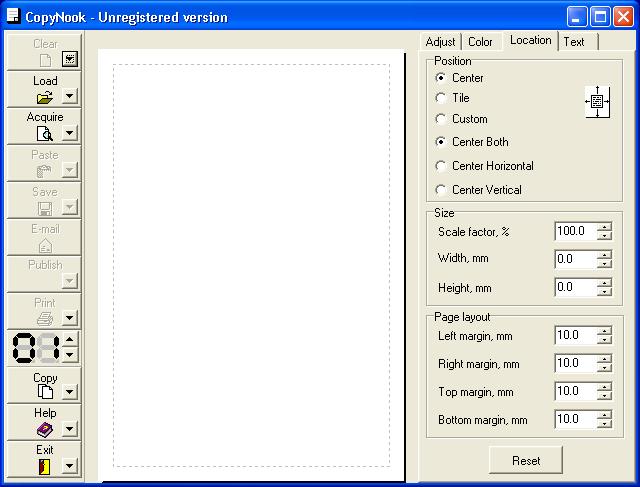The width and height of the screenshot is (640, 487).
Task: Click the Copy pages icon
Action: [x=45, y=392]
